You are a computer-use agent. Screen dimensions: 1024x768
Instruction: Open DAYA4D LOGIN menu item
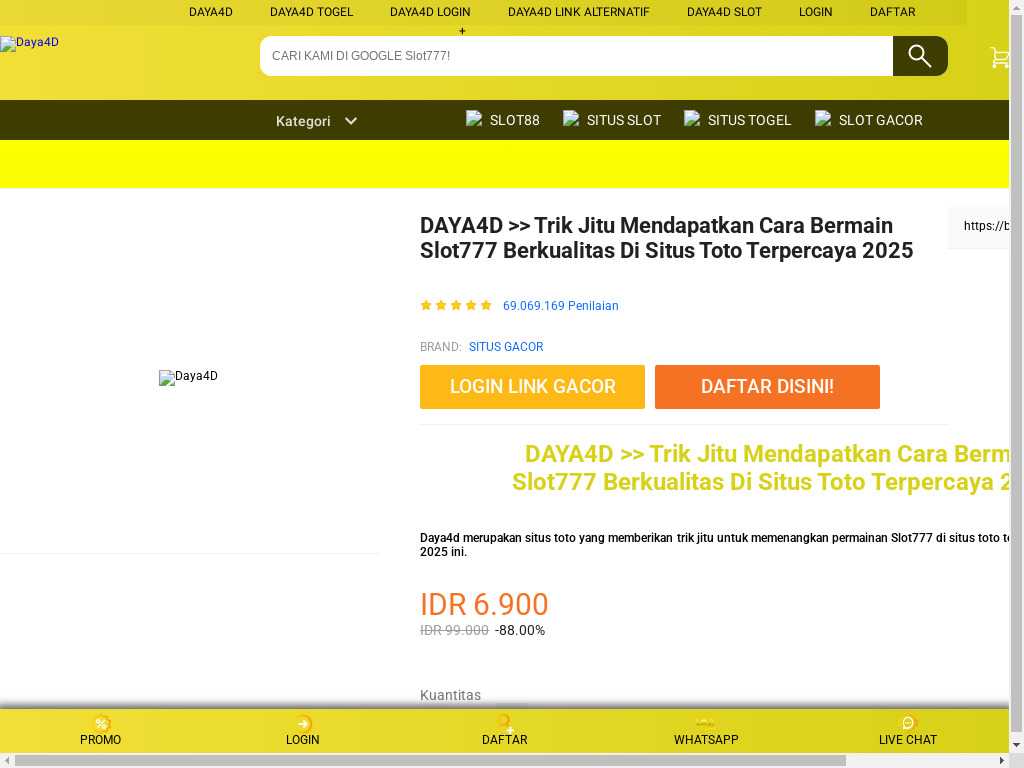(430, 12)
